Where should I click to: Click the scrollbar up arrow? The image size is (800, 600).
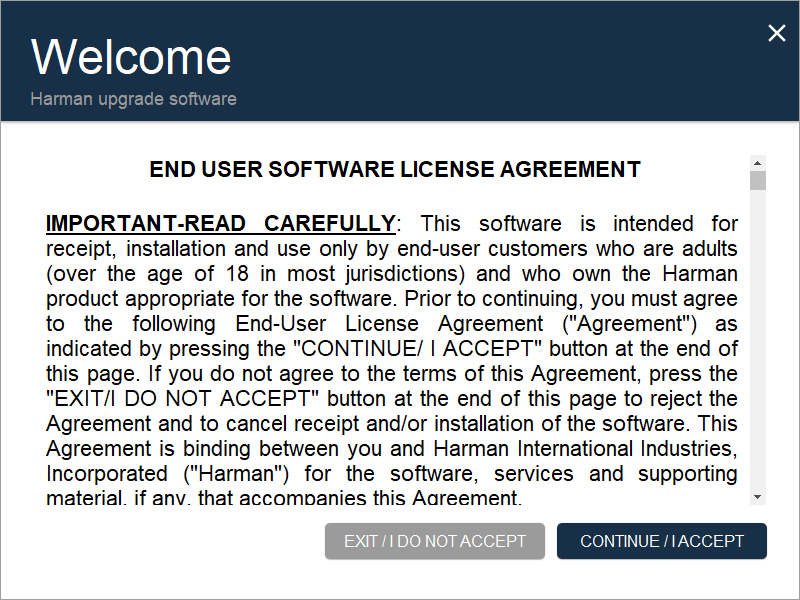coord(757,162)
